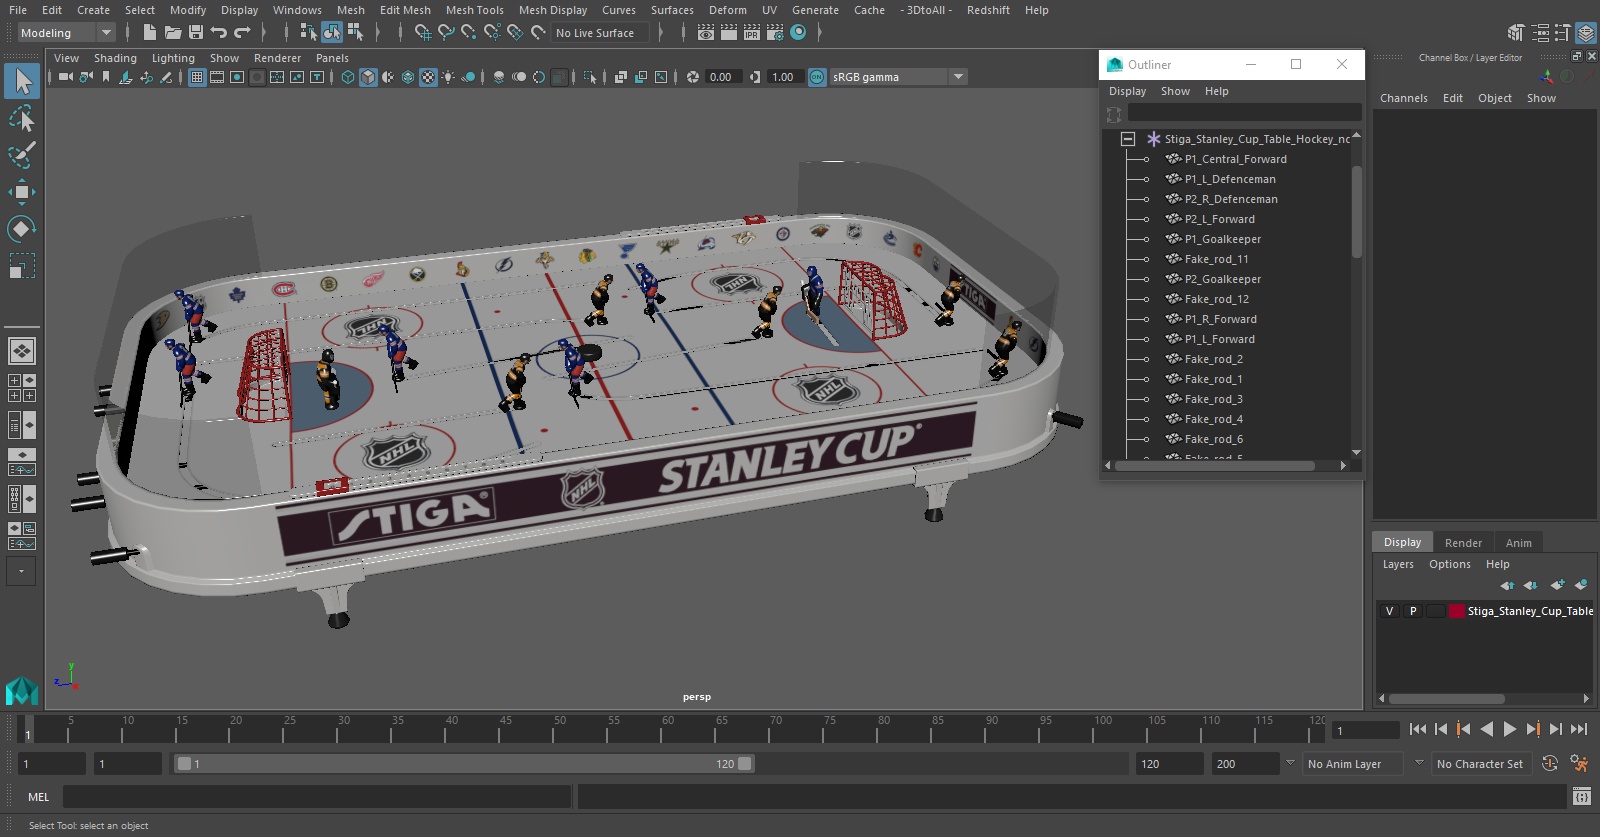The image size is (1600, 837).
Task: Enable snap to point magnet icon
Action: pyautogui.click(x=469, y=33)
